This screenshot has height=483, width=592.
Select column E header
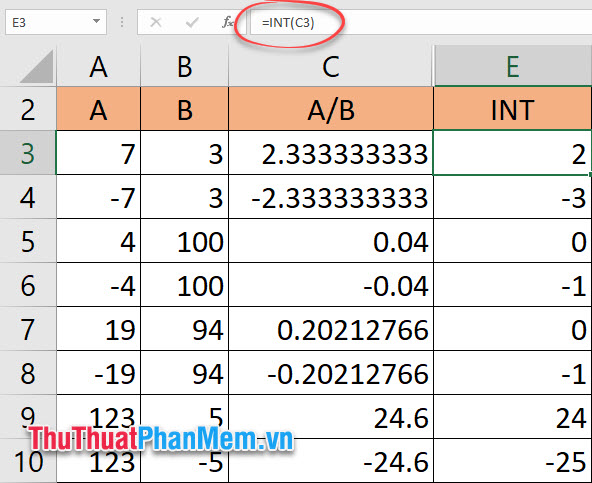(513, 66)
